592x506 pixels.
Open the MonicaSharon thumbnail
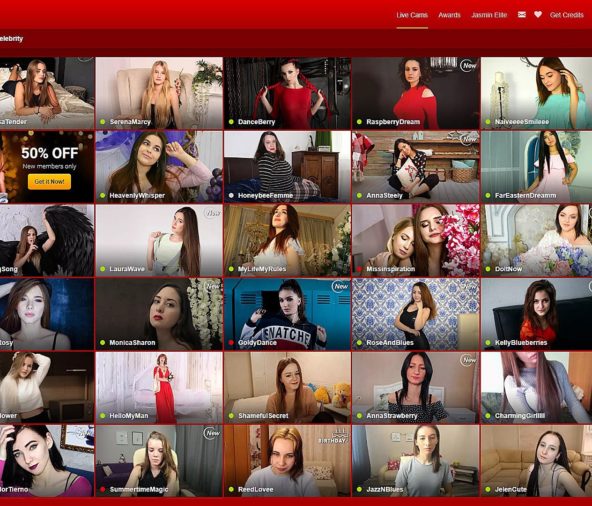point(159,314)
